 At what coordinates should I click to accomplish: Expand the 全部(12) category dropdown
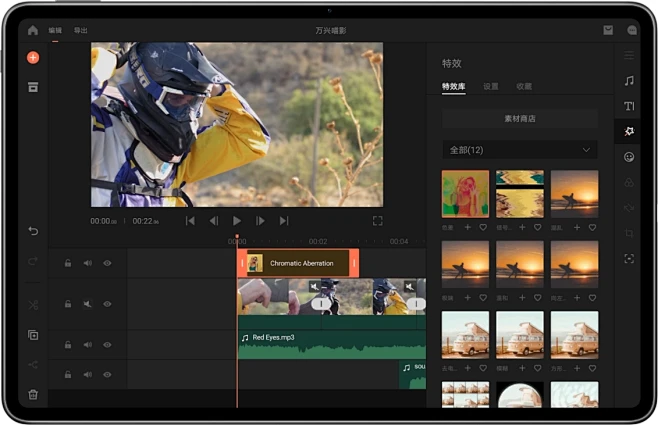[519, 150]
